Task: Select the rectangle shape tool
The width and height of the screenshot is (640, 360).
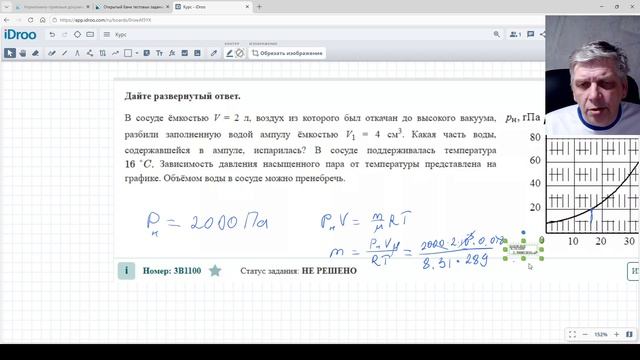Action: [x=128, y=53]
